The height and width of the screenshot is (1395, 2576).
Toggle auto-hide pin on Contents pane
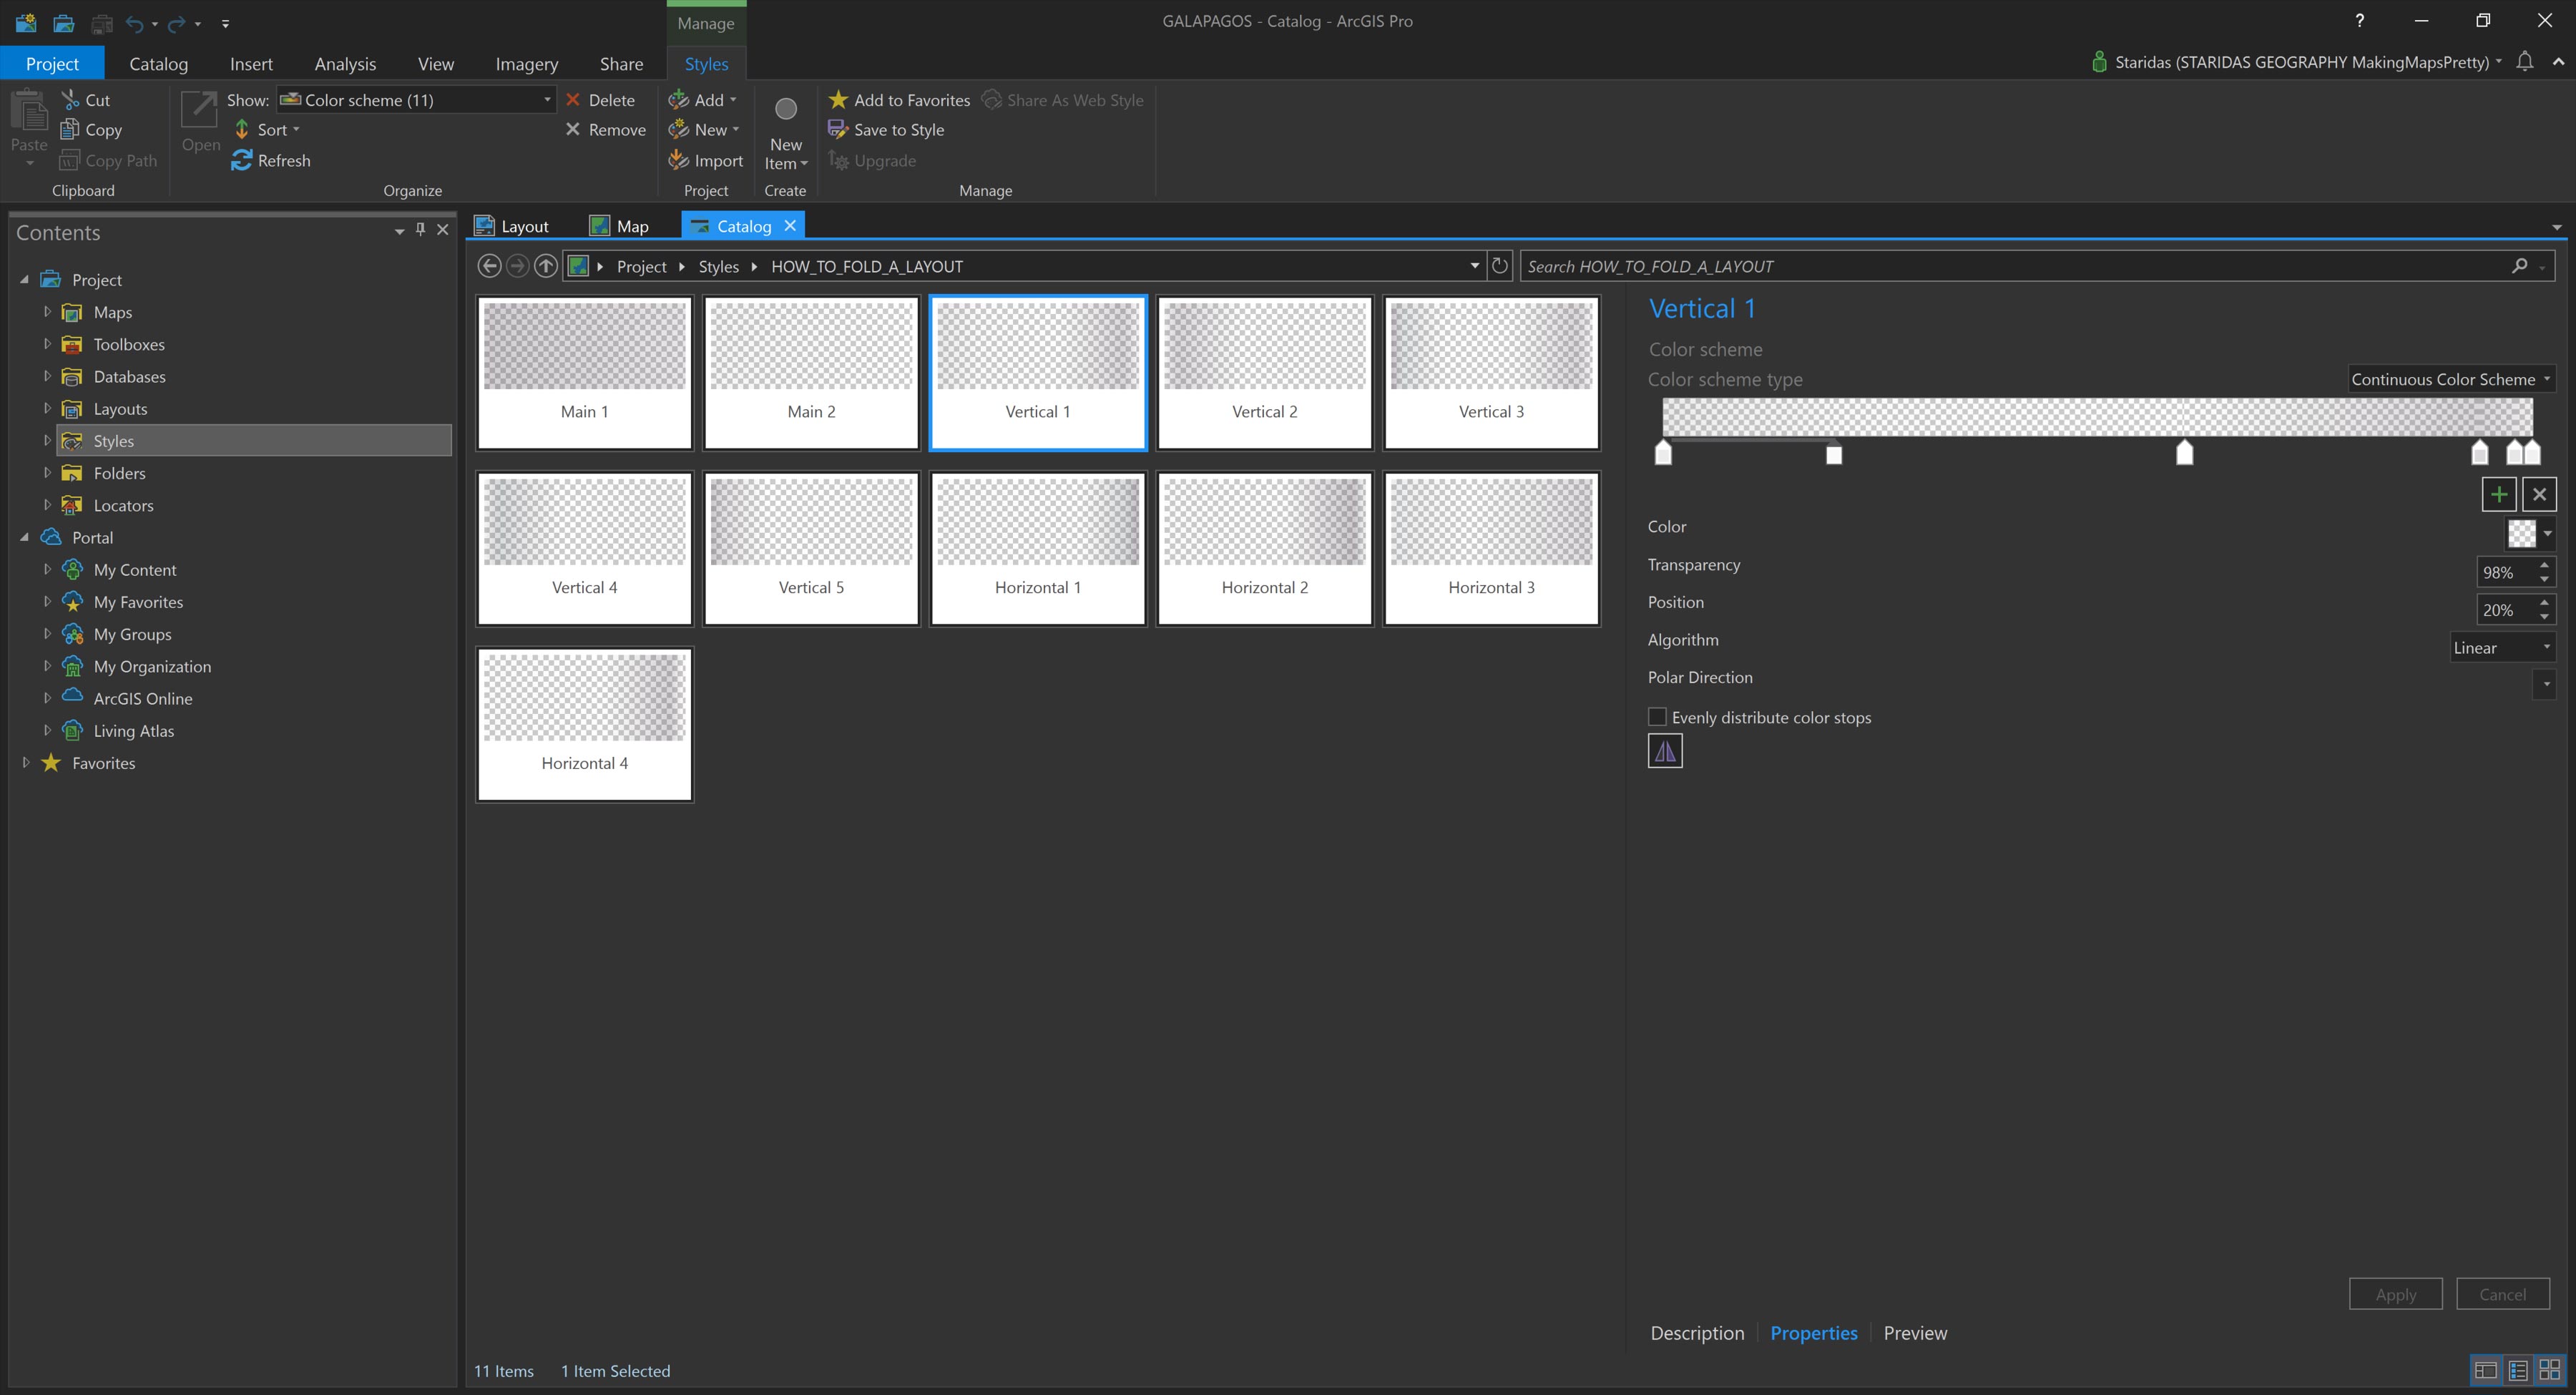(x=421, y=230)
